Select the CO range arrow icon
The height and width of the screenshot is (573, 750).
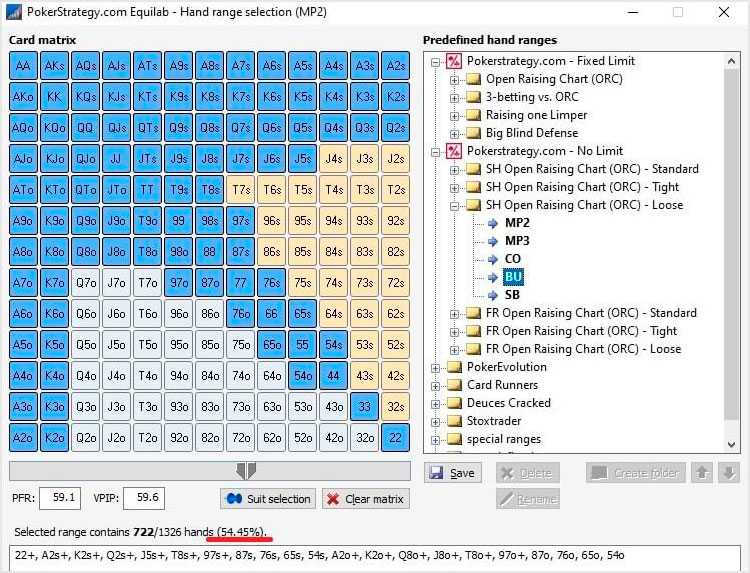(493, 259)
